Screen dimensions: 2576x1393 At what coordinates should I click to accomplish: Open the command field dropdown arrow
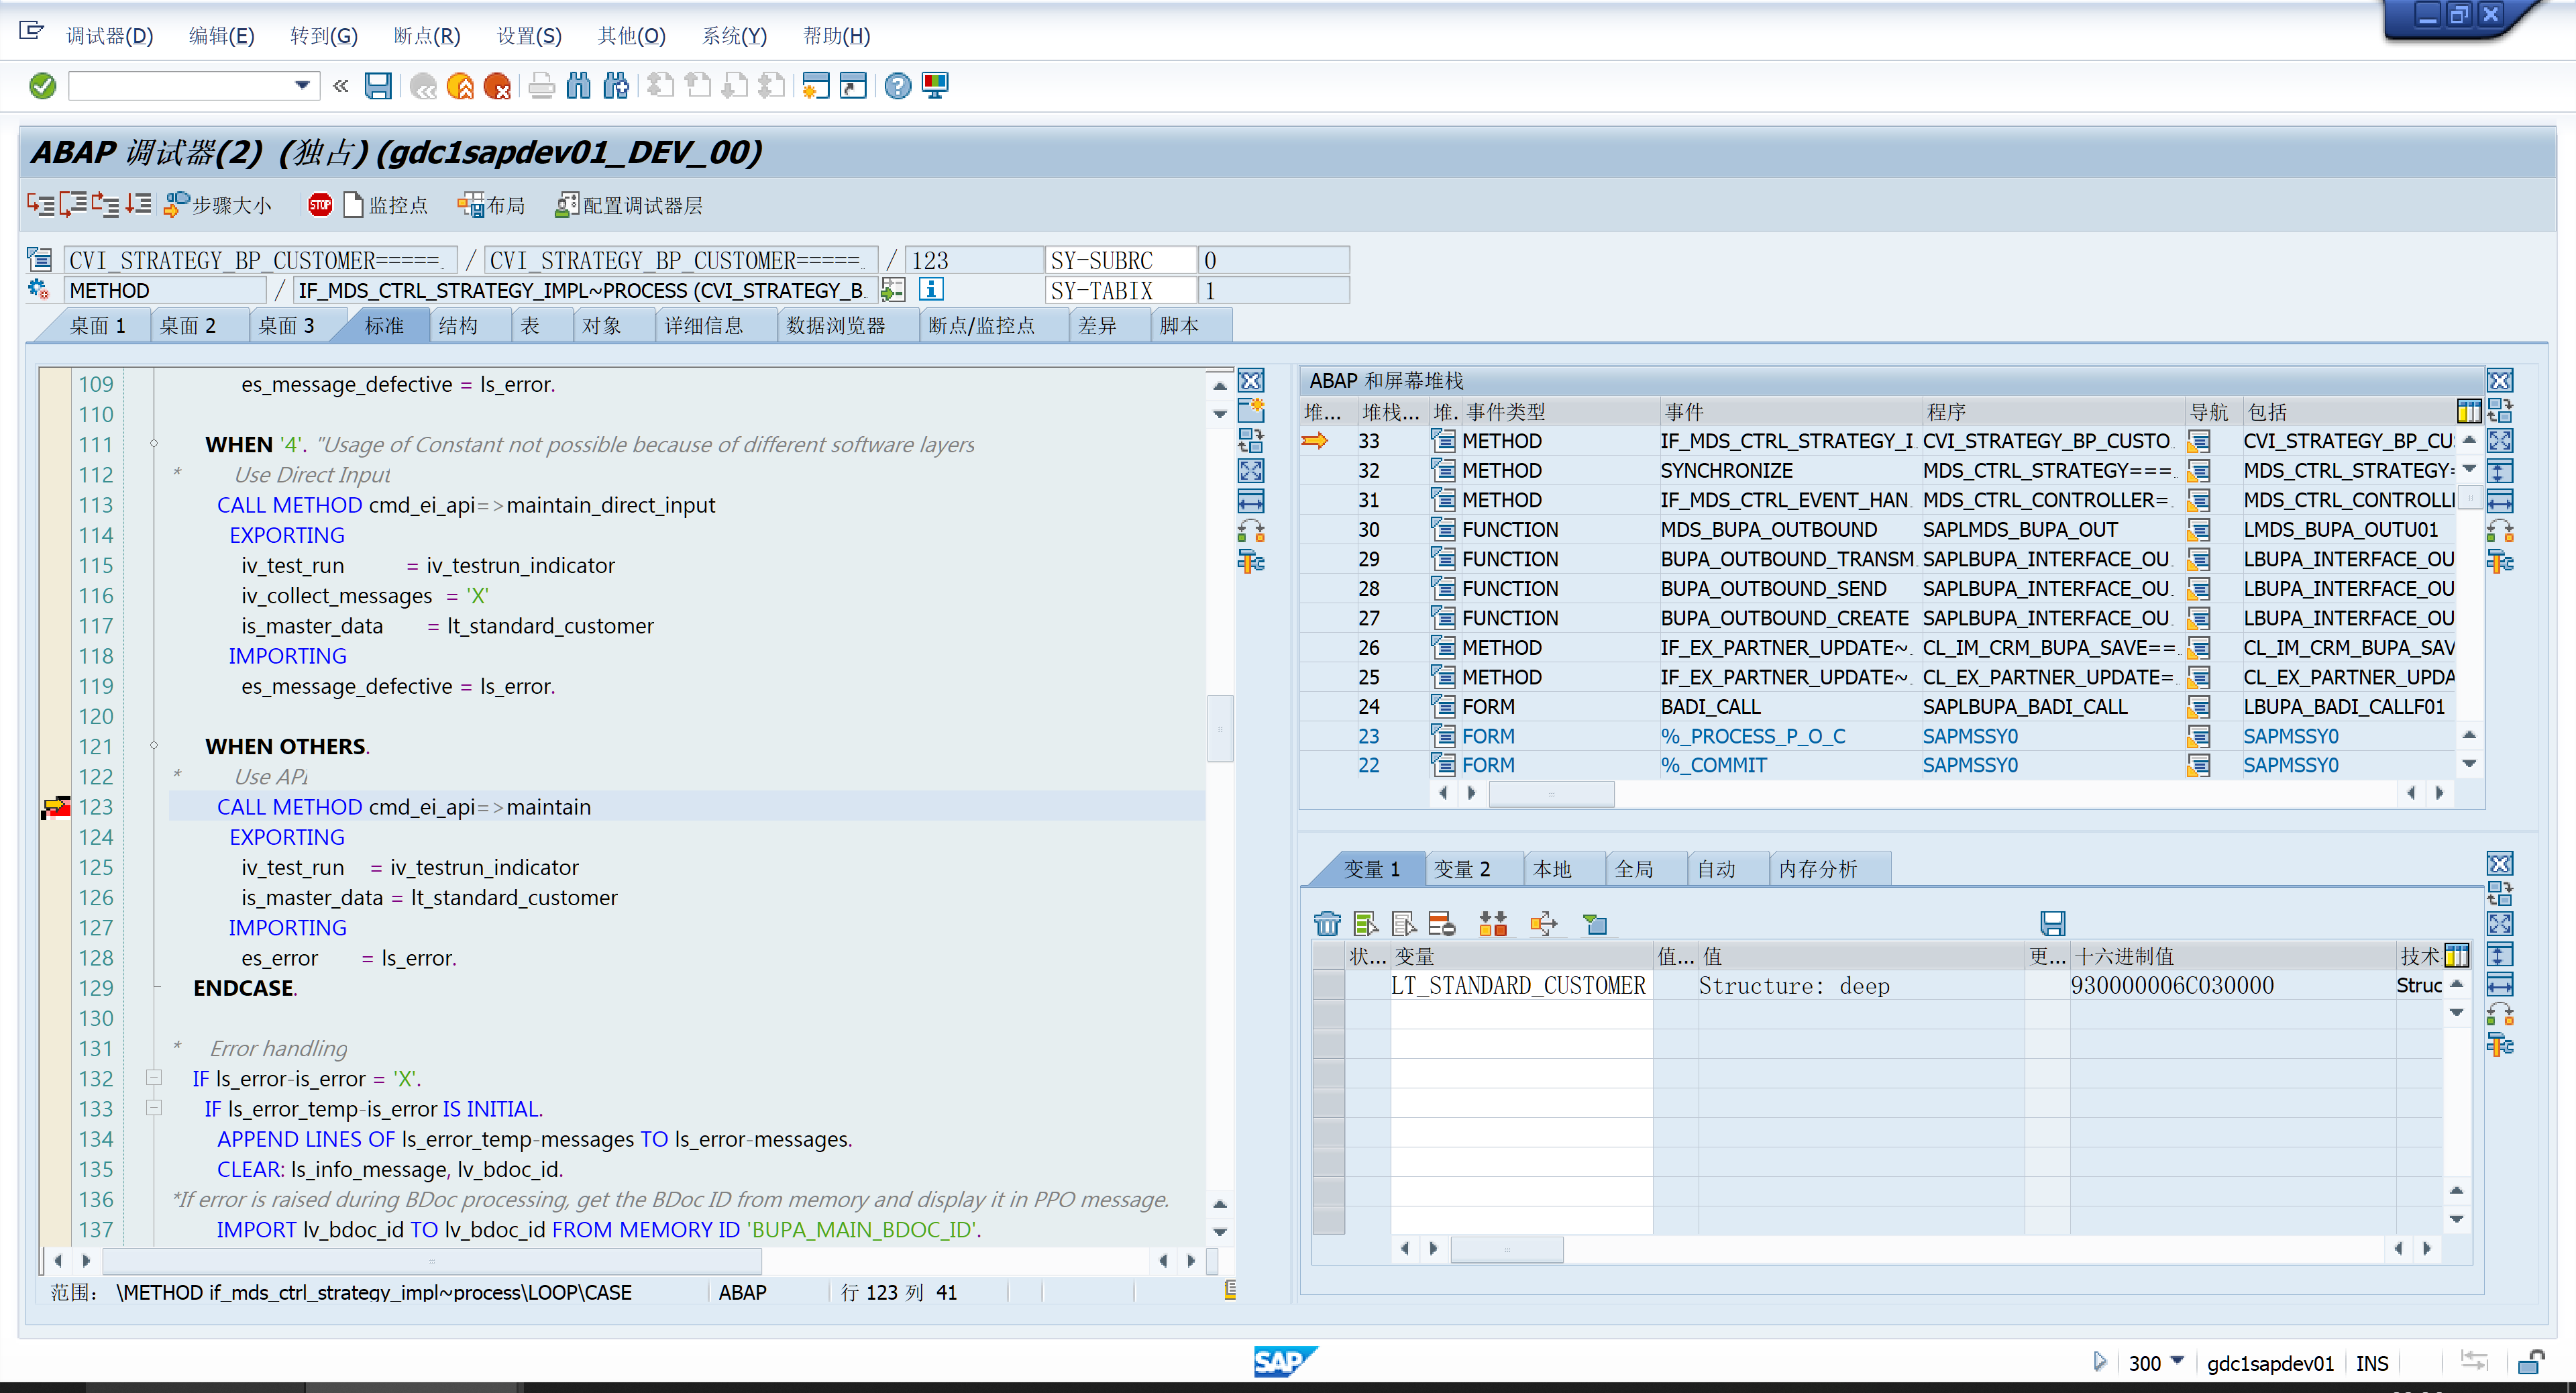pyautogui.click(x=301, y=86)
